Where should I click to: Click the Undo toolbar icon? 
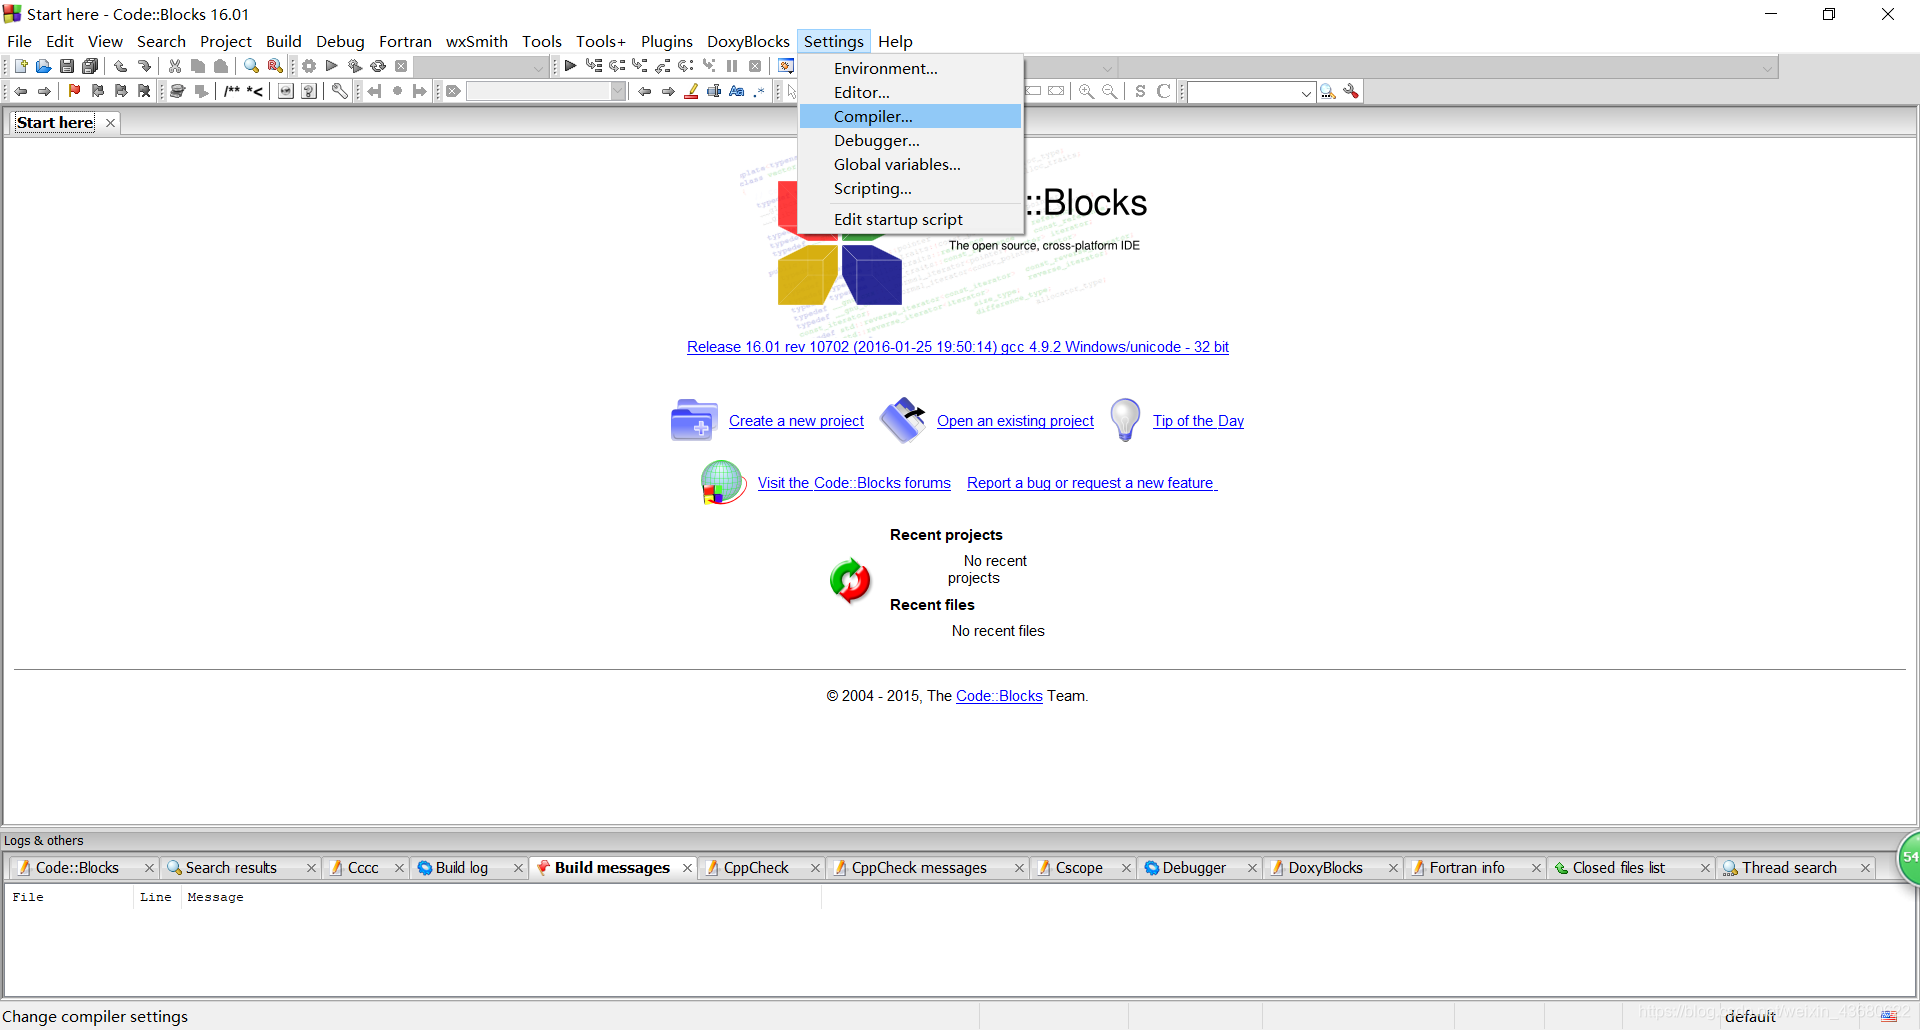tap(120, 66)
